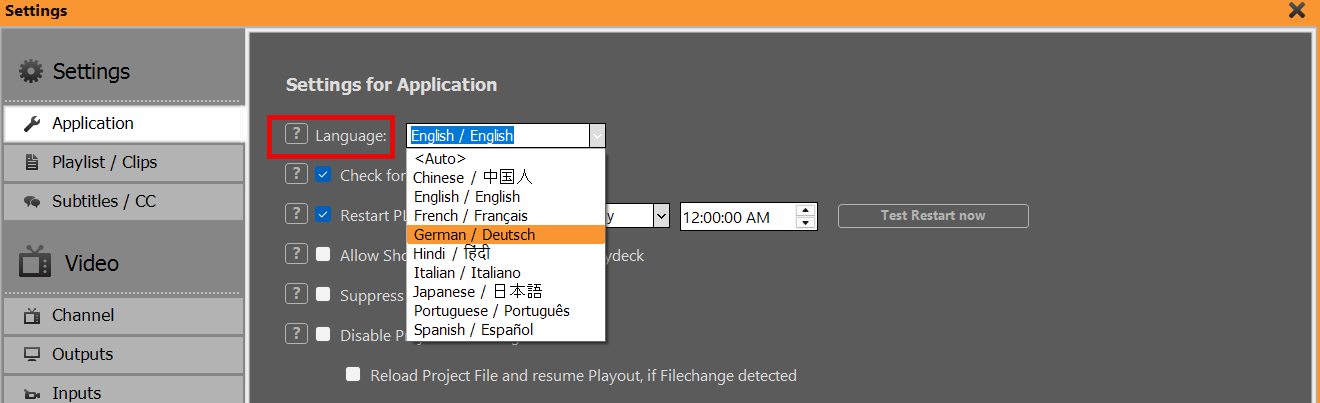Collapse the Language dropdown arrow

(597, 136)
